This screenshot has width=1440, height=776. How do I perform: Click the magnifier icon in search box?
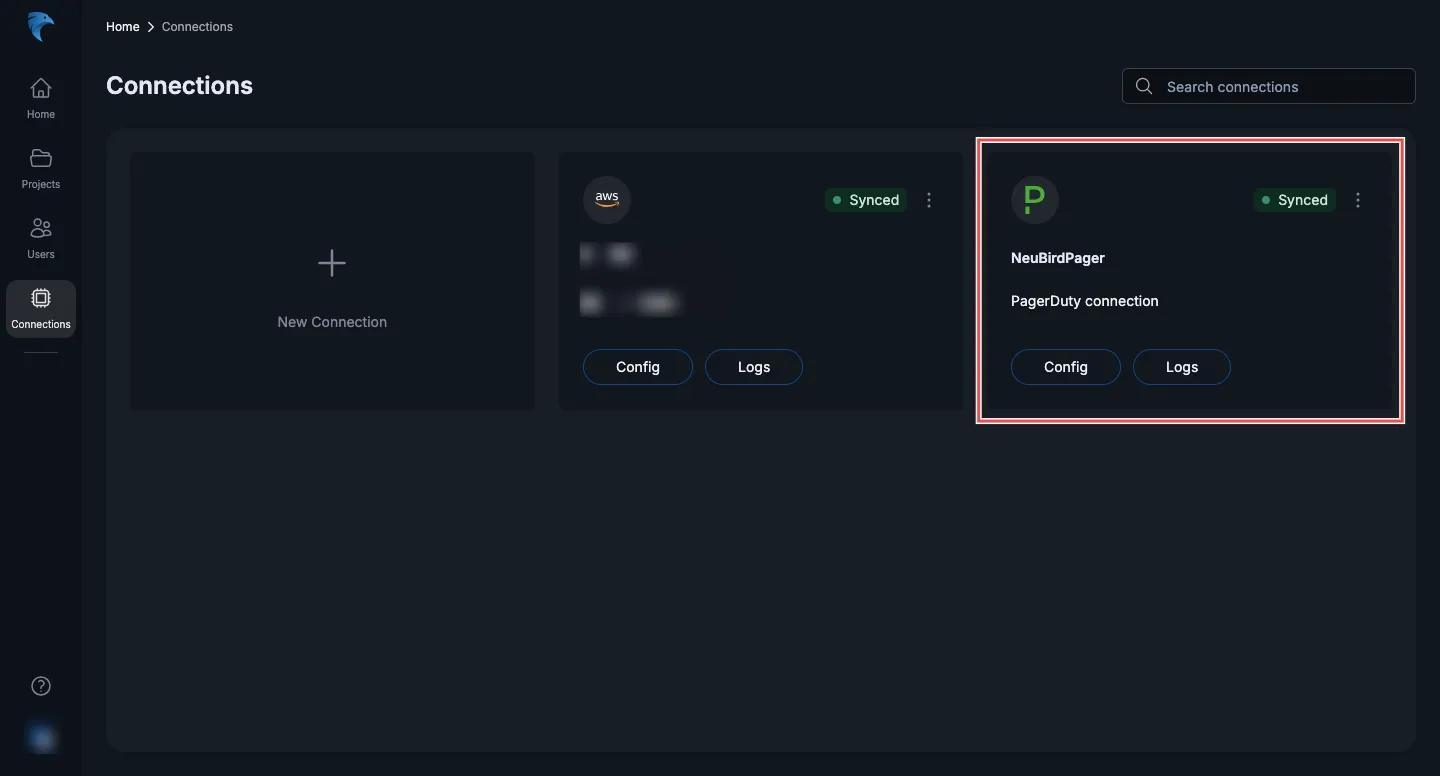tap(1145, 86)
